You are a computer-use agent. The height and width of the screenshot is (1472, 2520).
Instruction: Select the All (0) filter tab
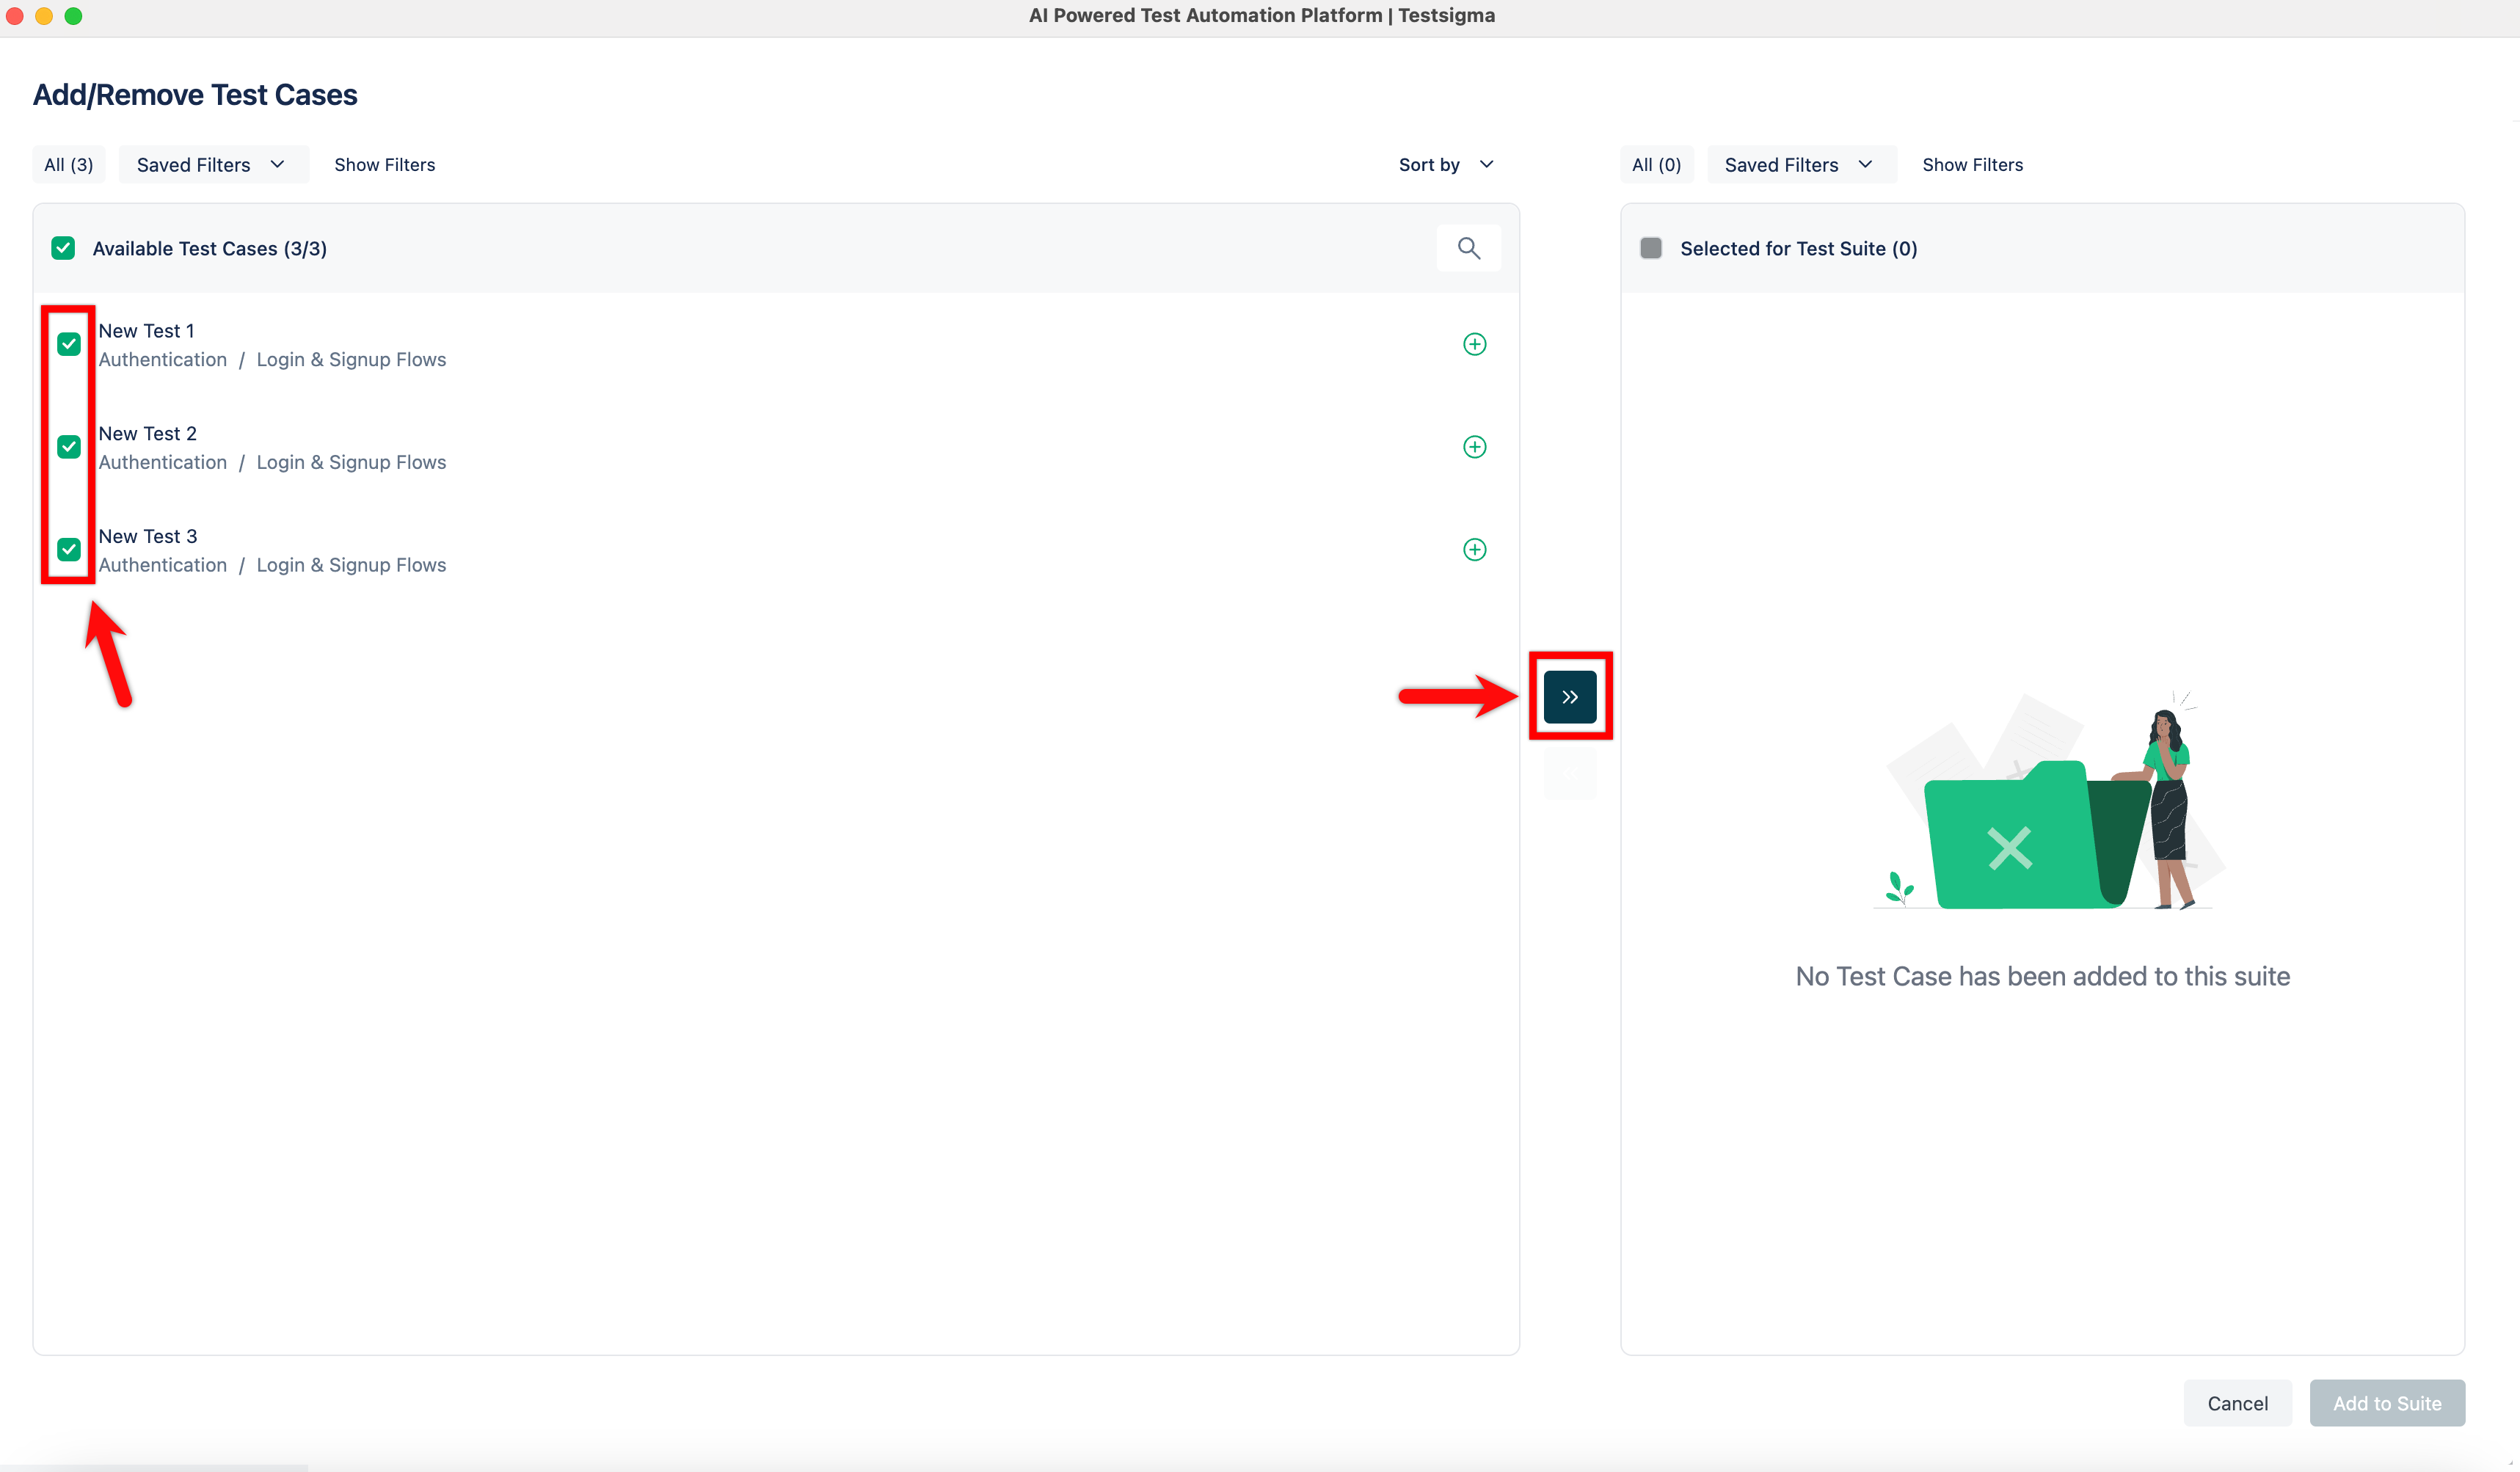pyautogui.click(x=1656, y=165)
